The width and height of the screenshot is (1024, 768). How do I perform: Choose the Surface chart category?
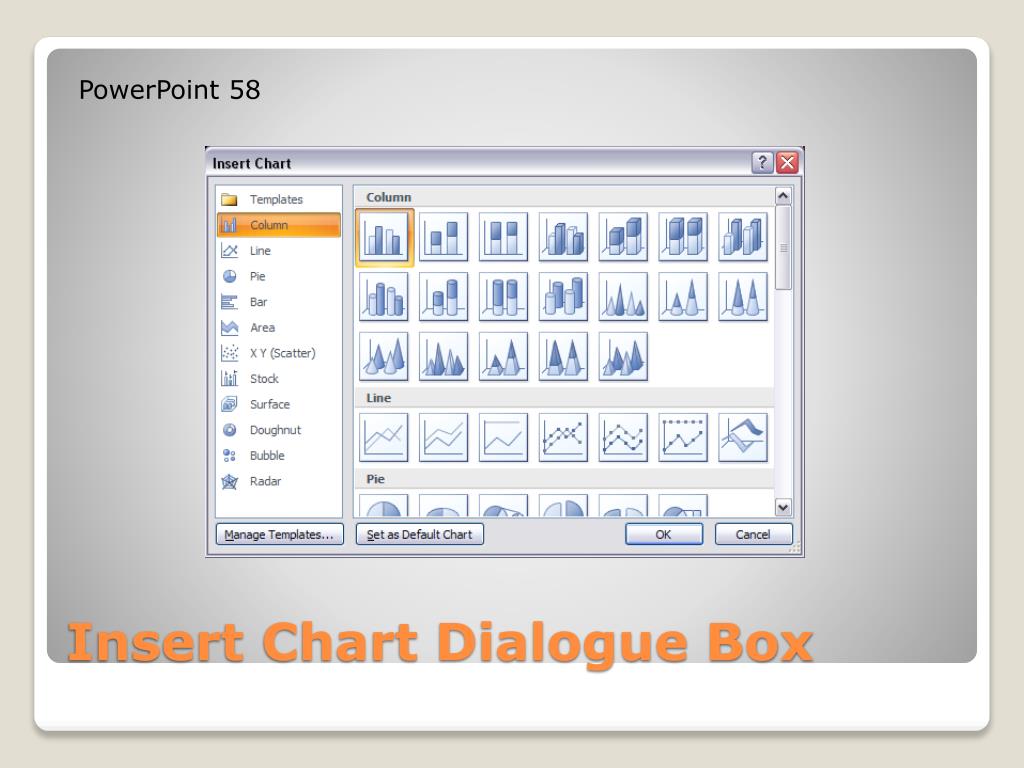(x=279, y=404)
